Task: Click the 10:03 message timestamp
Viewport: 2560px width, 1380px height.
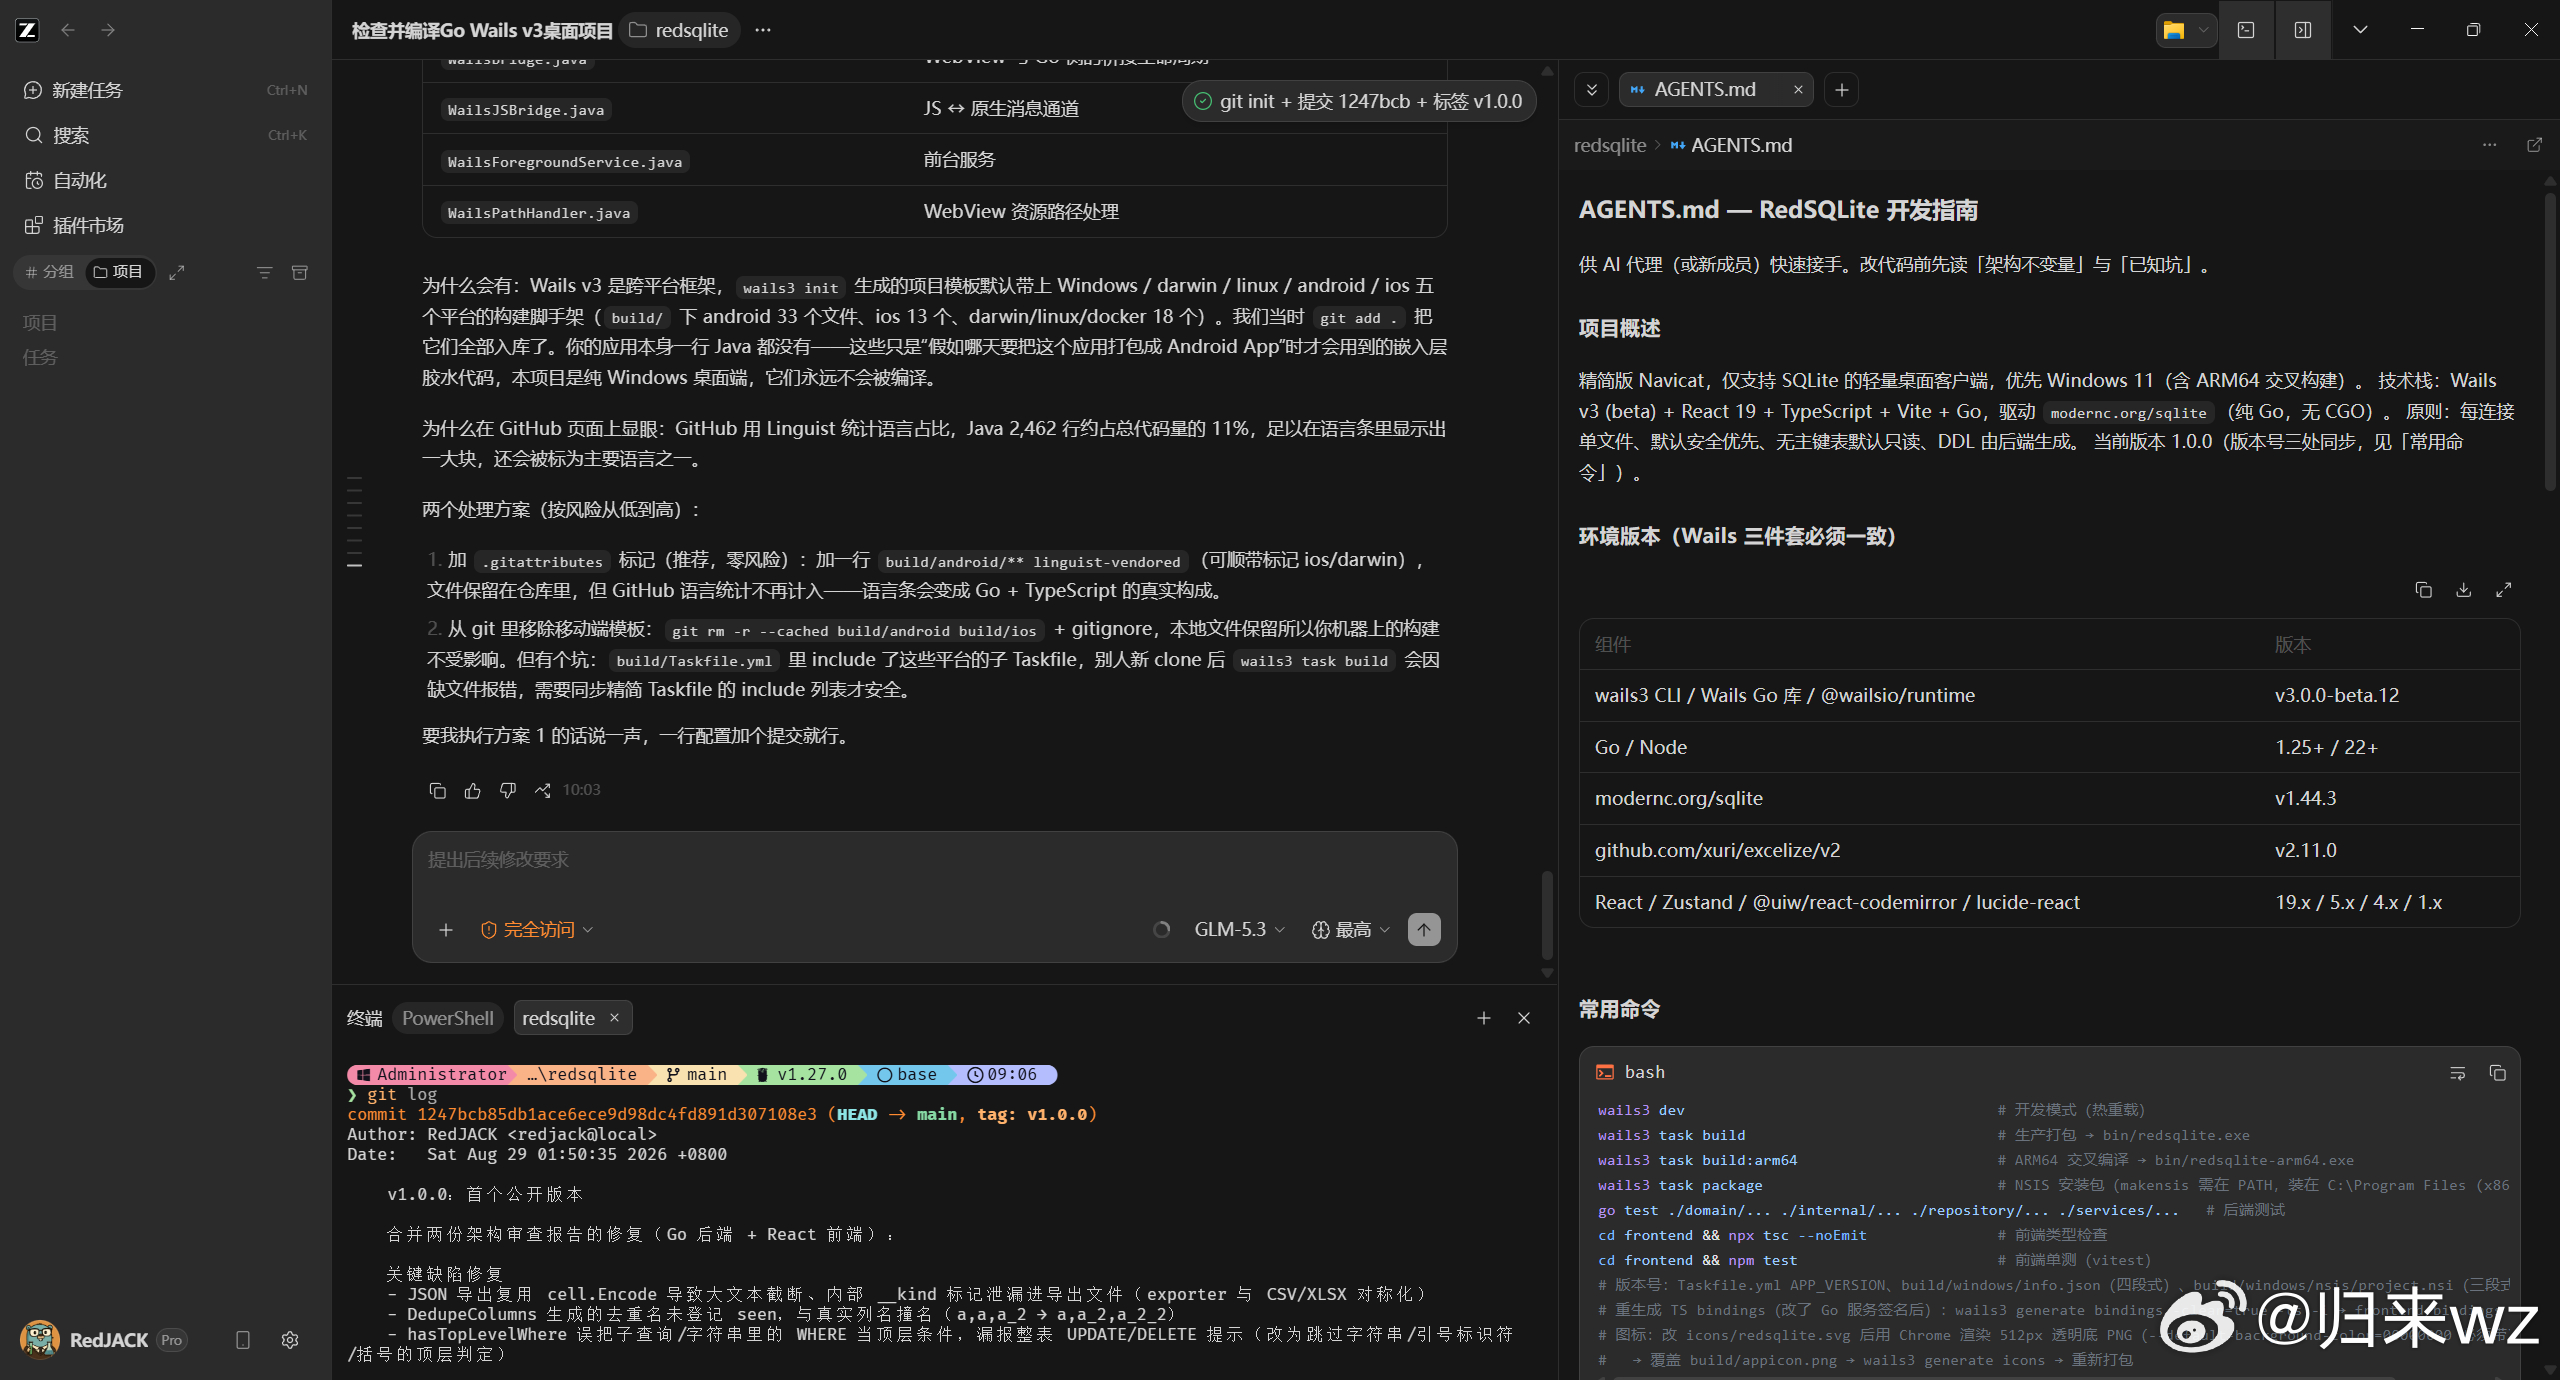Action: 581,790
